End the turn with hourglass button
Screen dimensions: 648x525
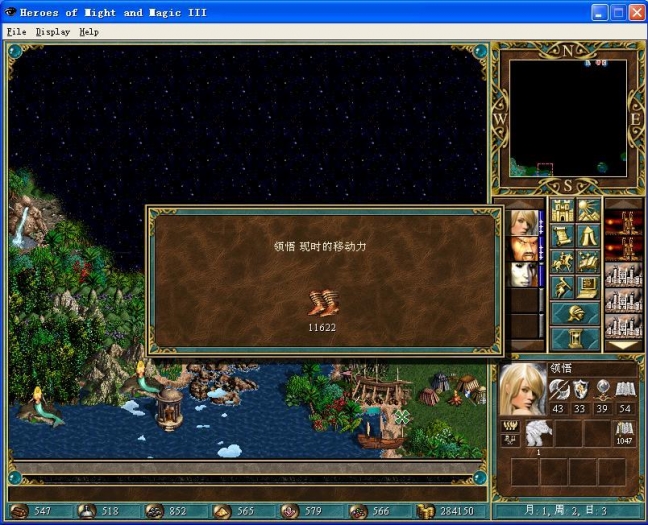(x=575, y=339)
